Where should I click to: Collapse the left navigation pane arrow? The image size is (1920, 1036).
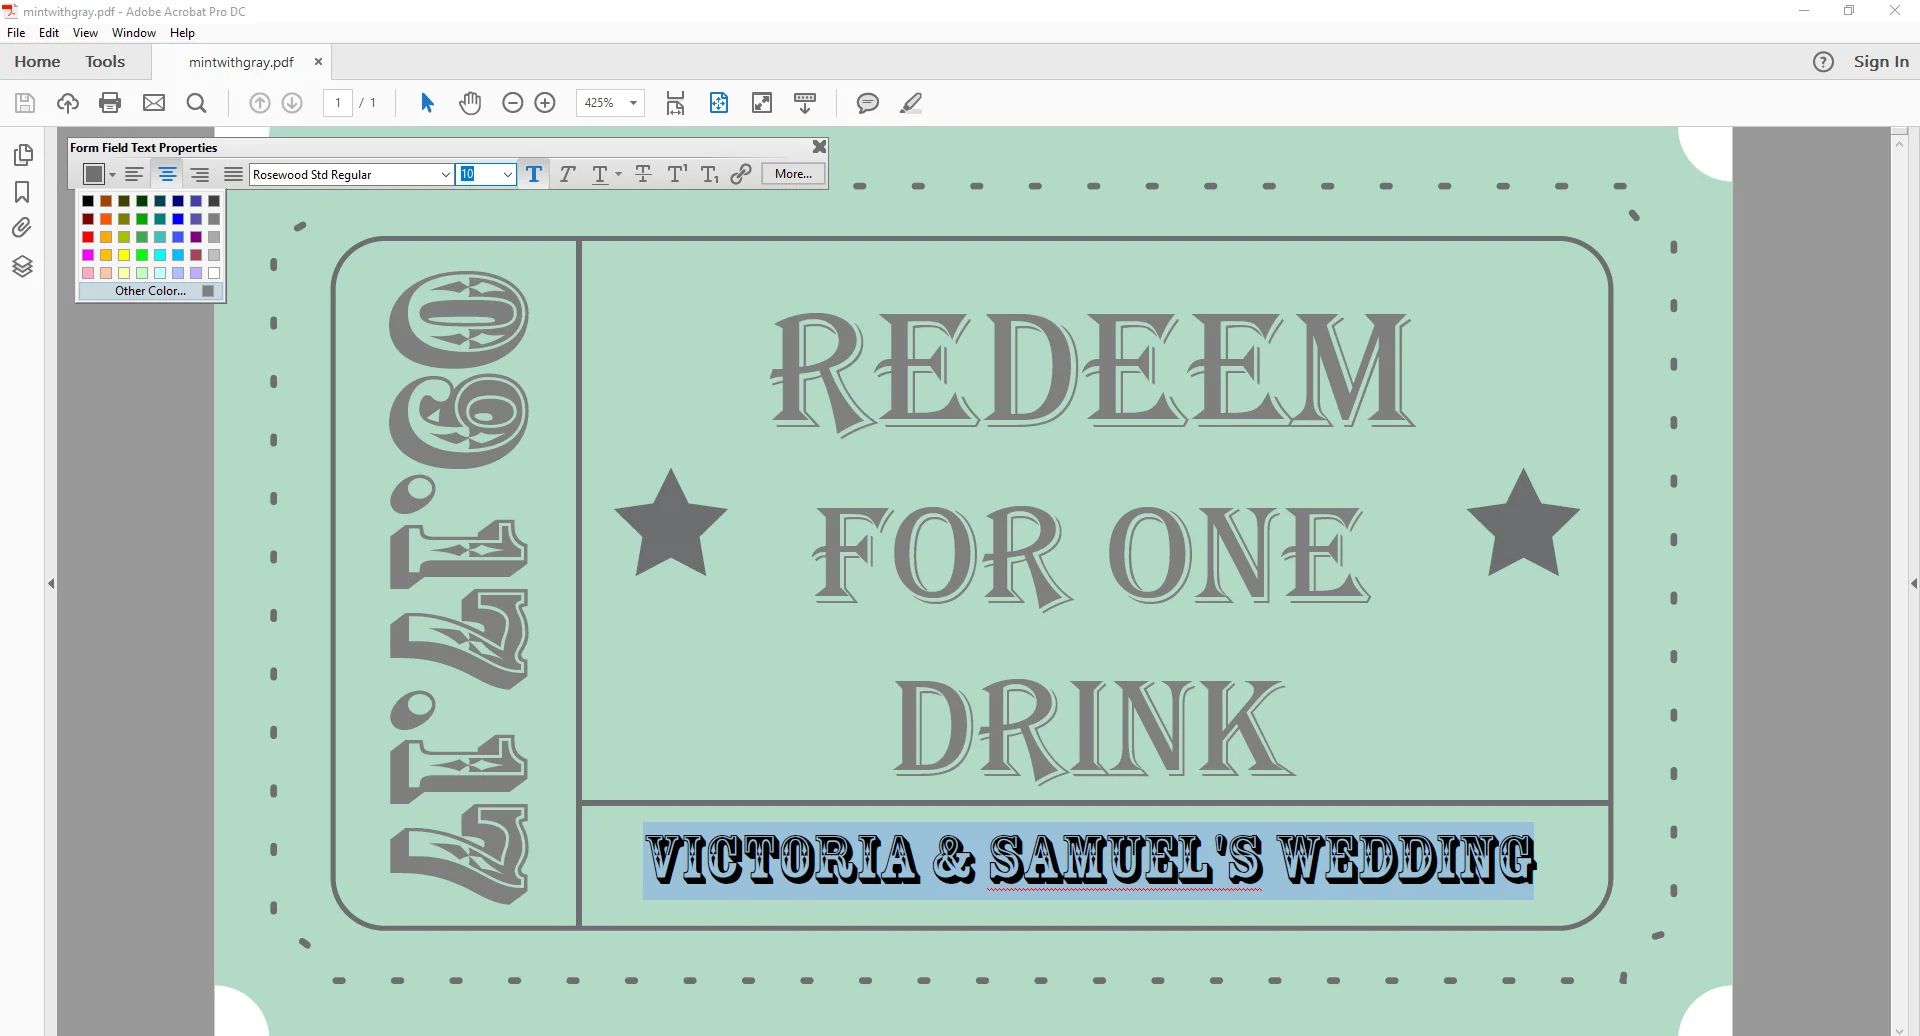[x=51, y=583]
